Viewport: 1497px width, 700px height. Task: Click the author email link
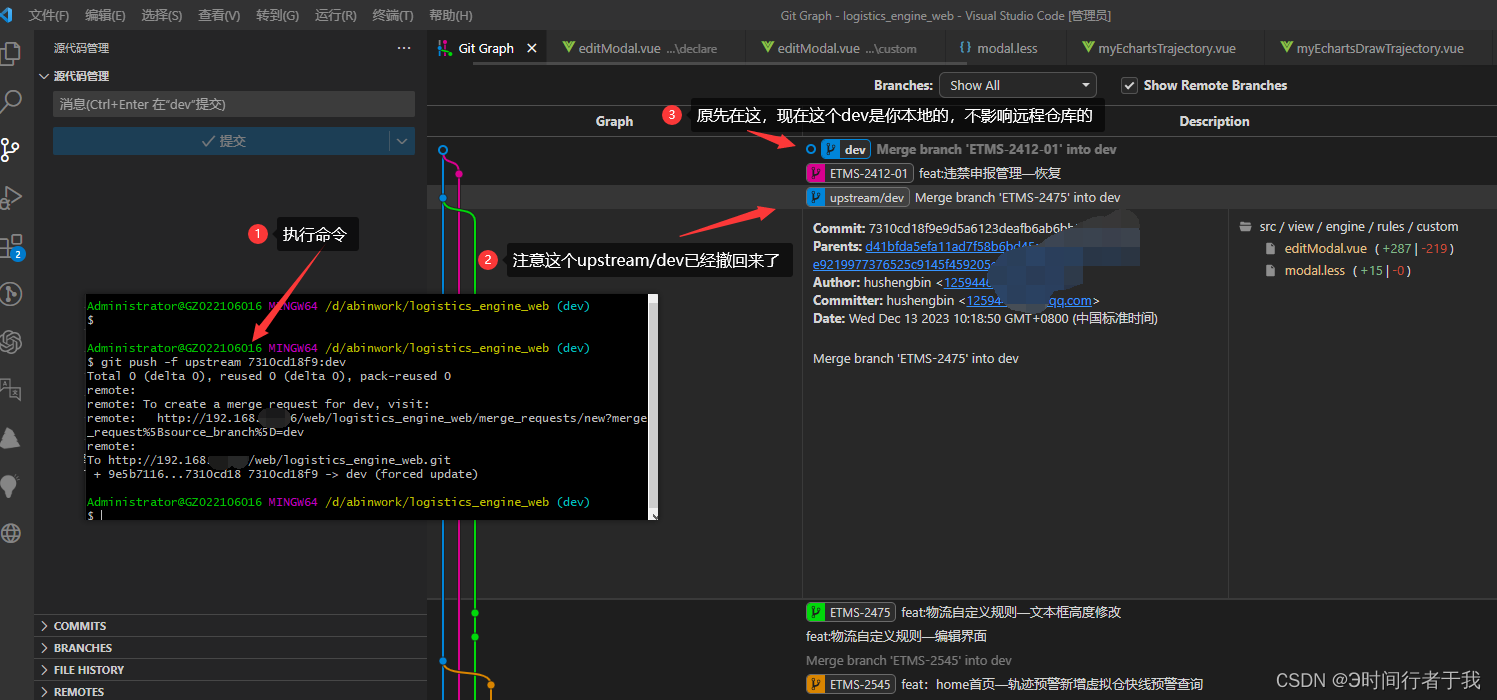tap(970, 282)
